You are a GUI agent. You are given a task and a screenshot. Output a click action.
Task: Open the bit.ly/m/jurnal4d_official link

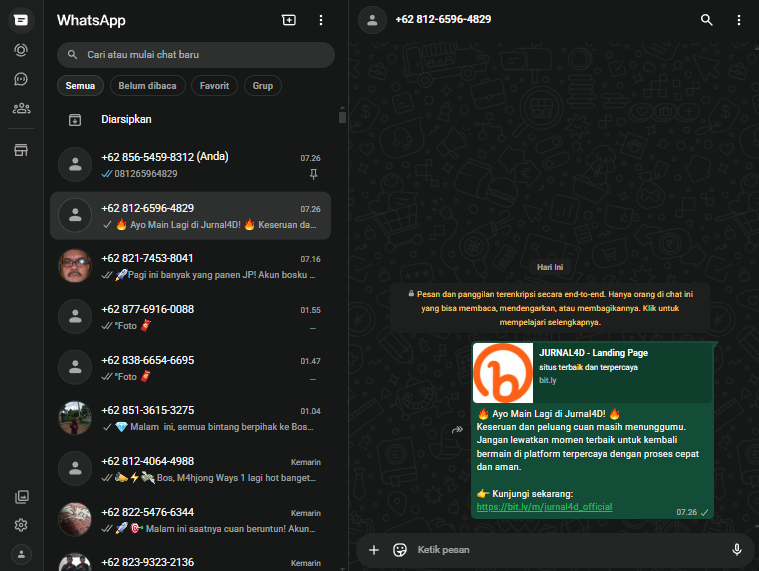click(544, 507)
